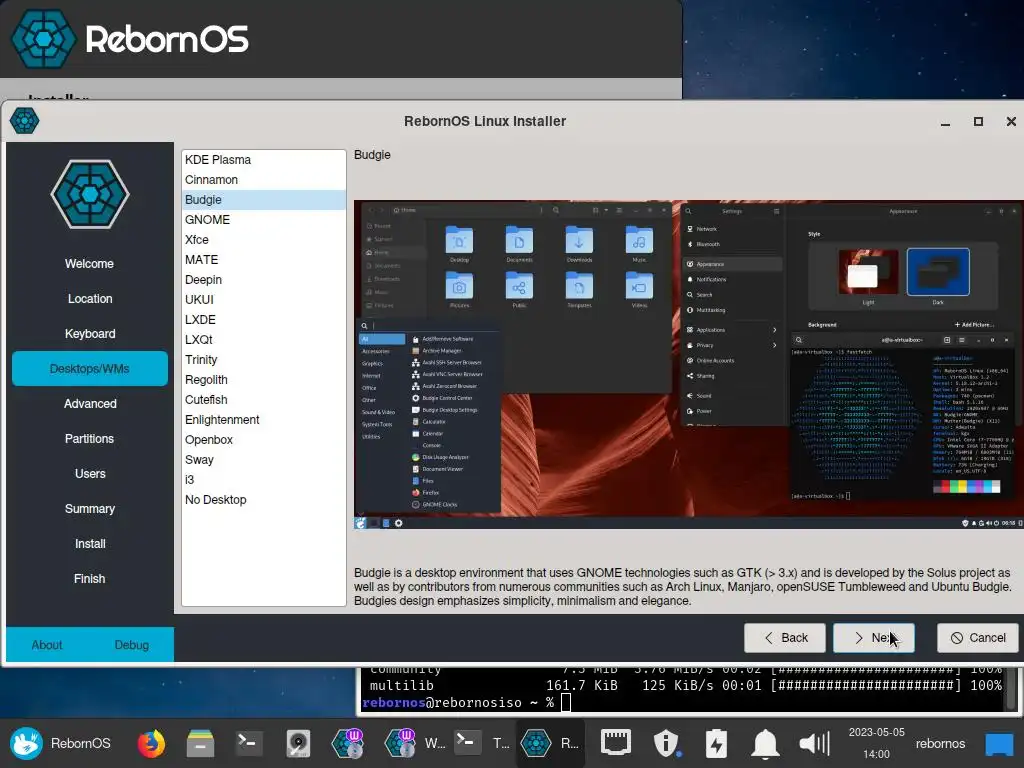This screenshot has width=1024, height=768.
Task: Select Trinity desktop
Action: [x=263, y=360]
